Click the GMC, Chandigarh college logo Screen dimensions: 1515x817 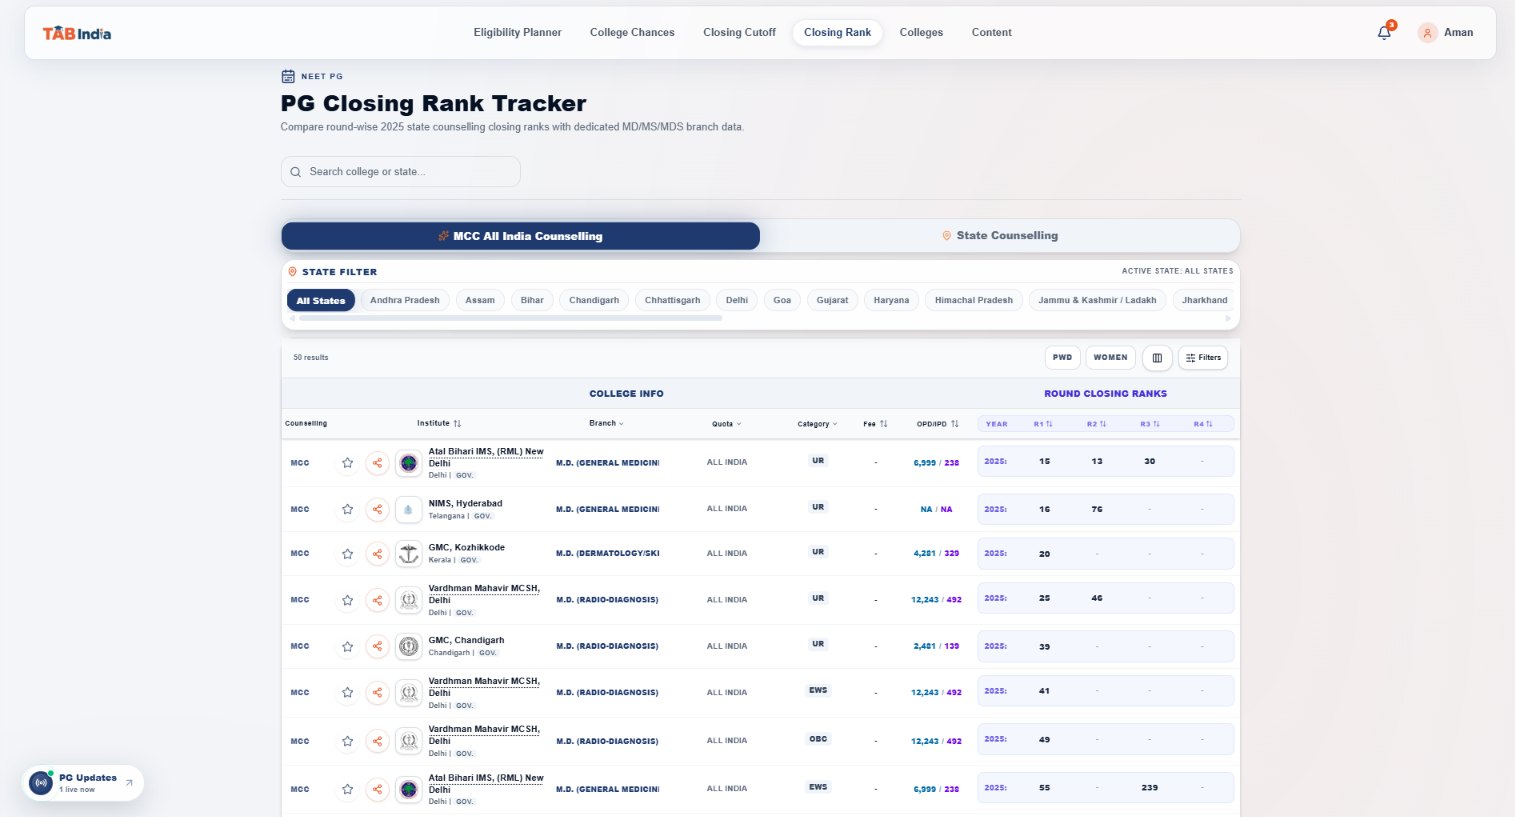(408, 646)
